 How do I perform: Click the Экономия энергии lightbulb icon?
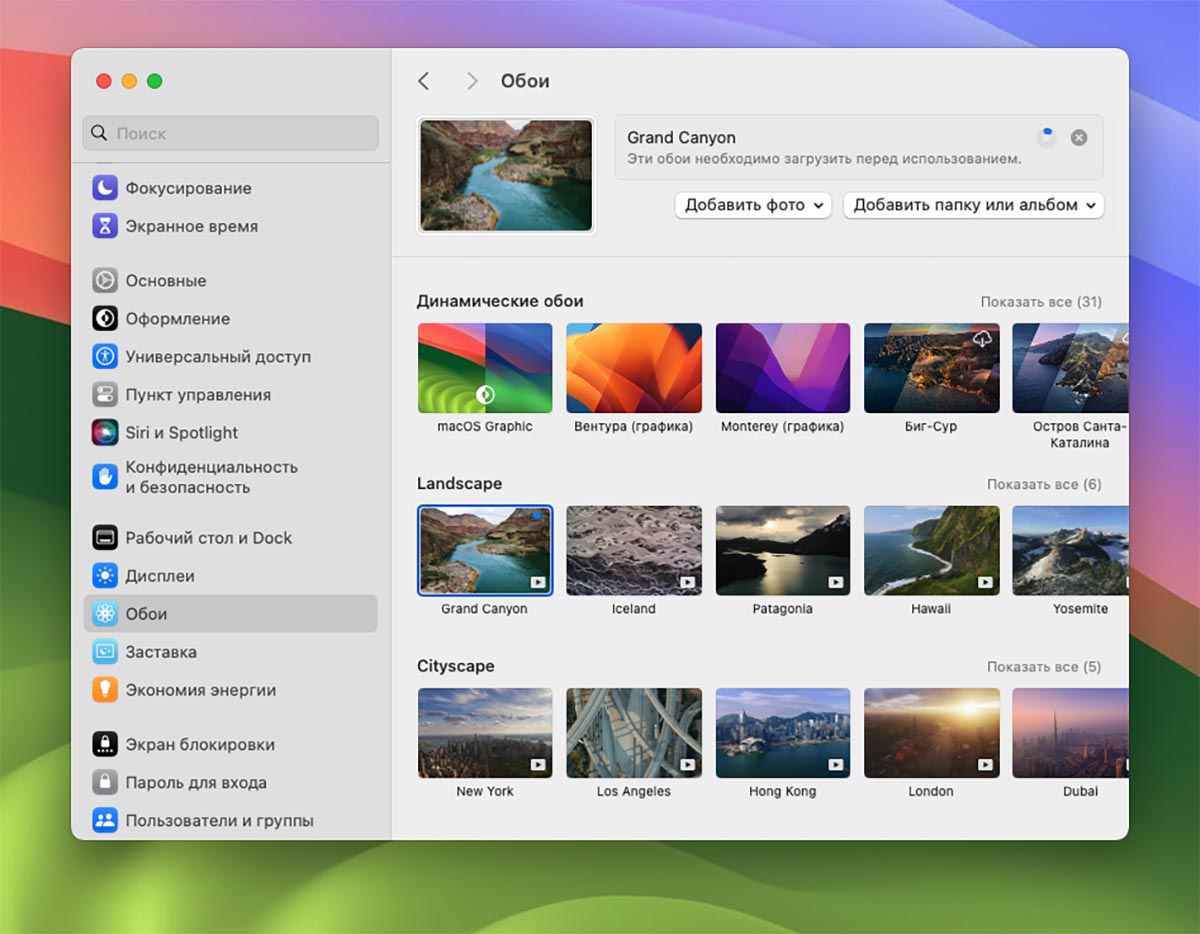pyautogui.click(x=105, y=690)
